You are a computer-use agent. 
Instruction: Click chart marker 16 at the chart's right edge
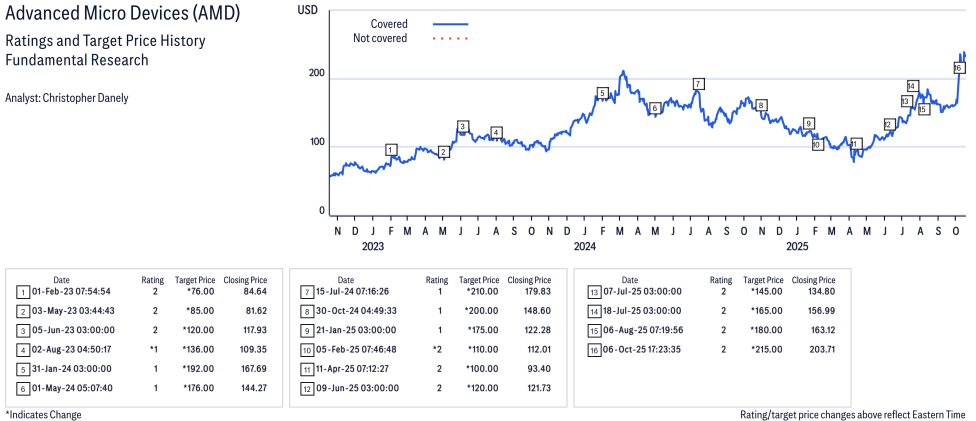[x=958, y=68]
